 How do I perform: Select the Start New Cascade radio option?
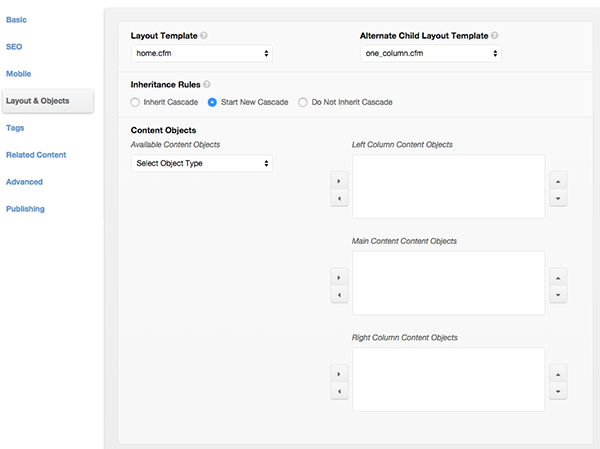pyautogui.click(x=212, y=102)
